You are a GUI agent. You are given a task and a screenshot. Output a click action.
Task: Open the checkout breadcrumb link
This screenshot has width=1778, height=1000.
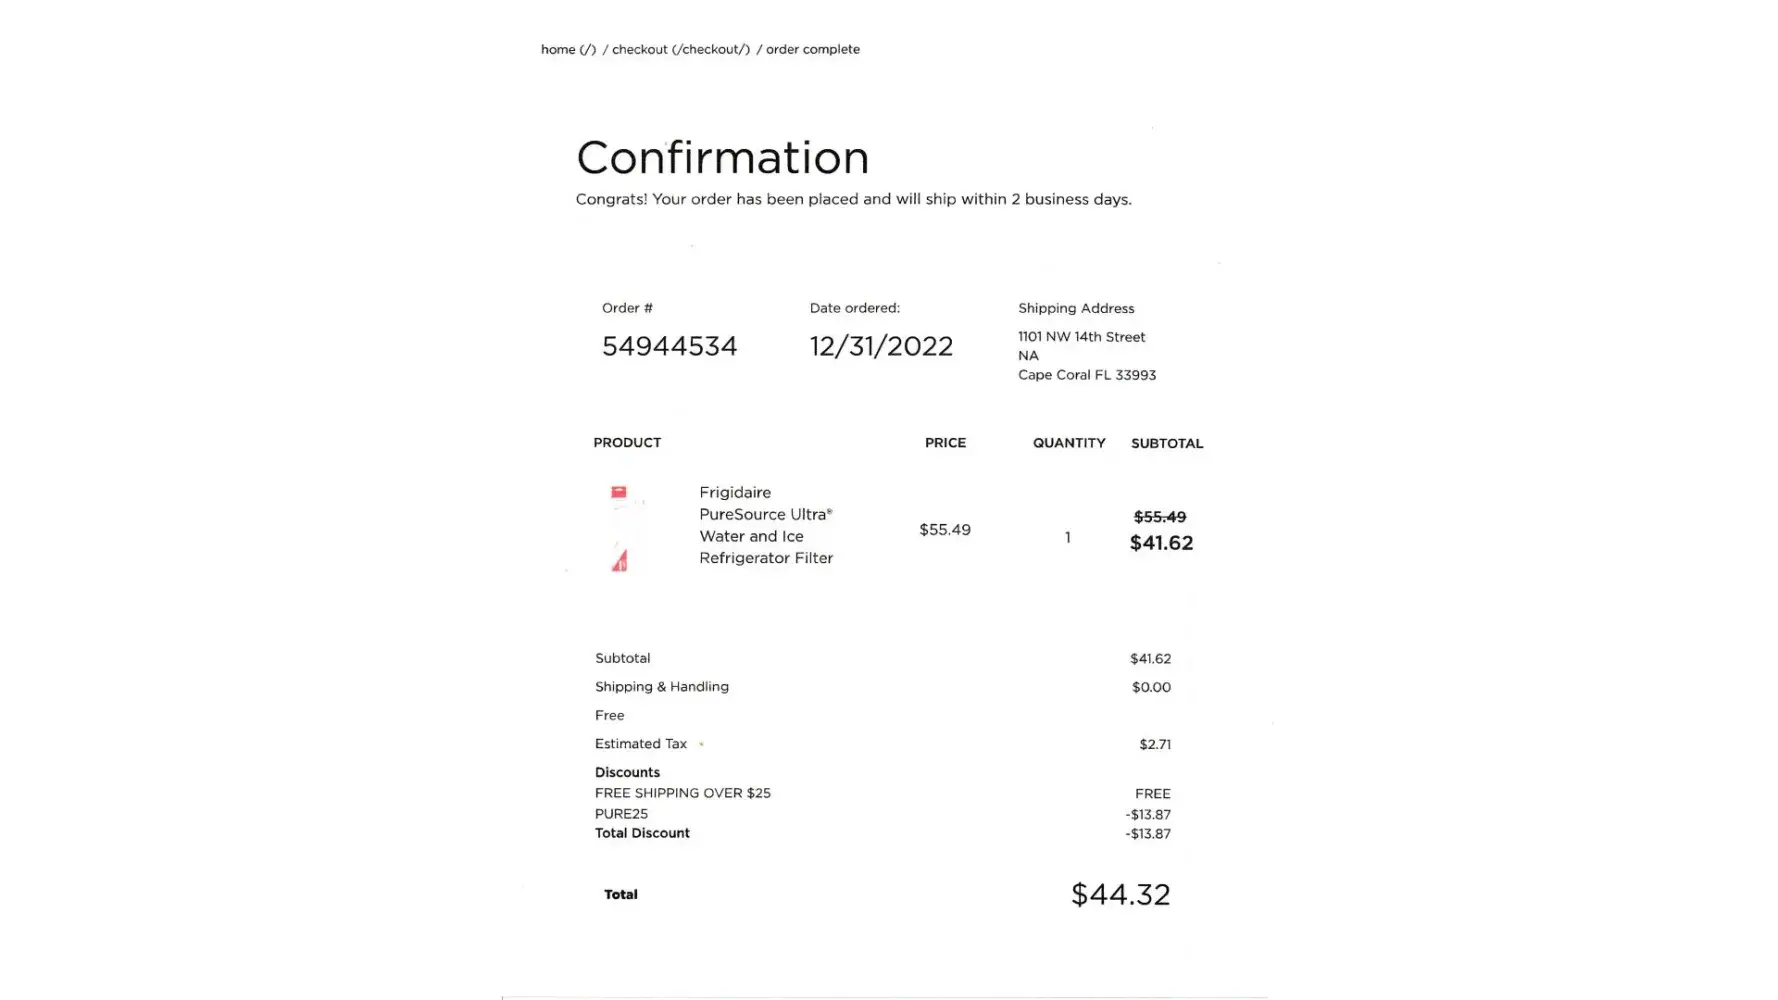[680, 49]
